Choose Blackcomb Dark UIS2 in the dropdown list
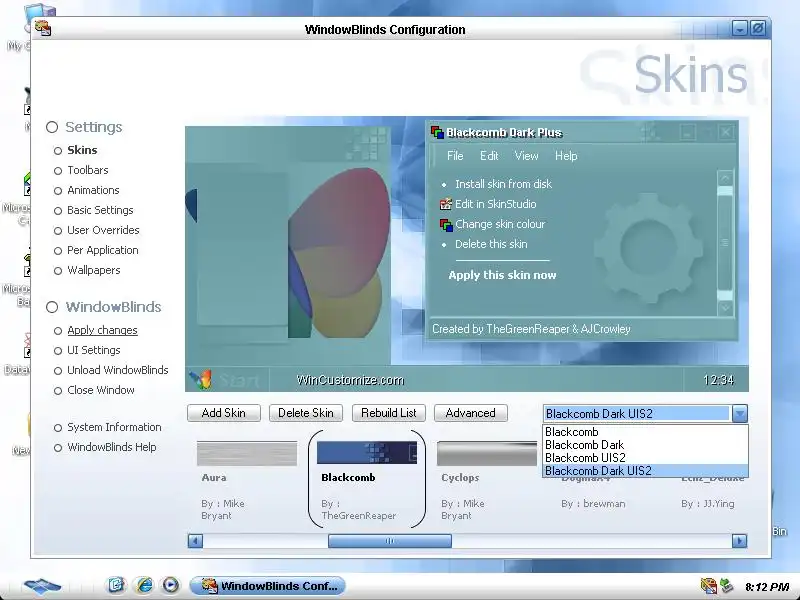The image size is (800, 600). tap(645, 471)
